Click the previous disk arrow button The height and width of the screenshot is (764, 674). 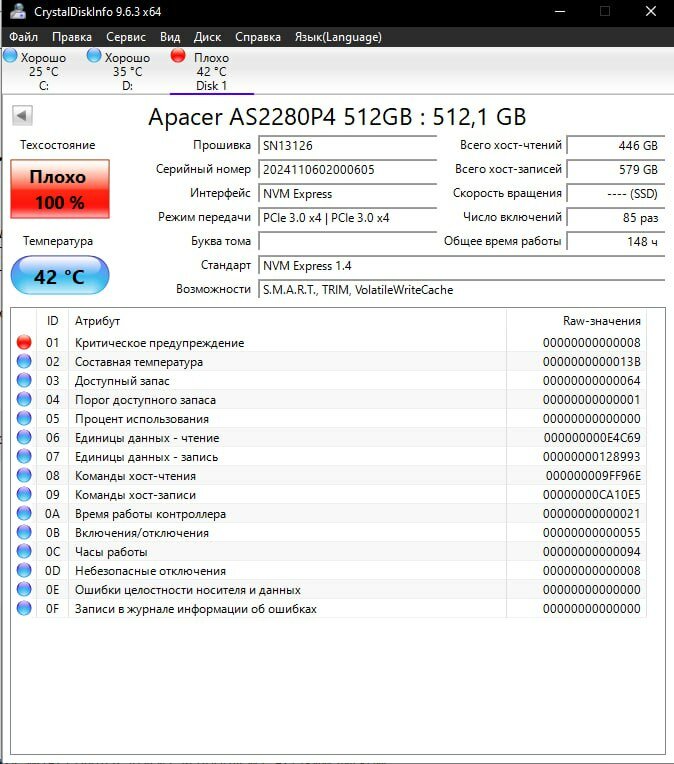(22, 116)
